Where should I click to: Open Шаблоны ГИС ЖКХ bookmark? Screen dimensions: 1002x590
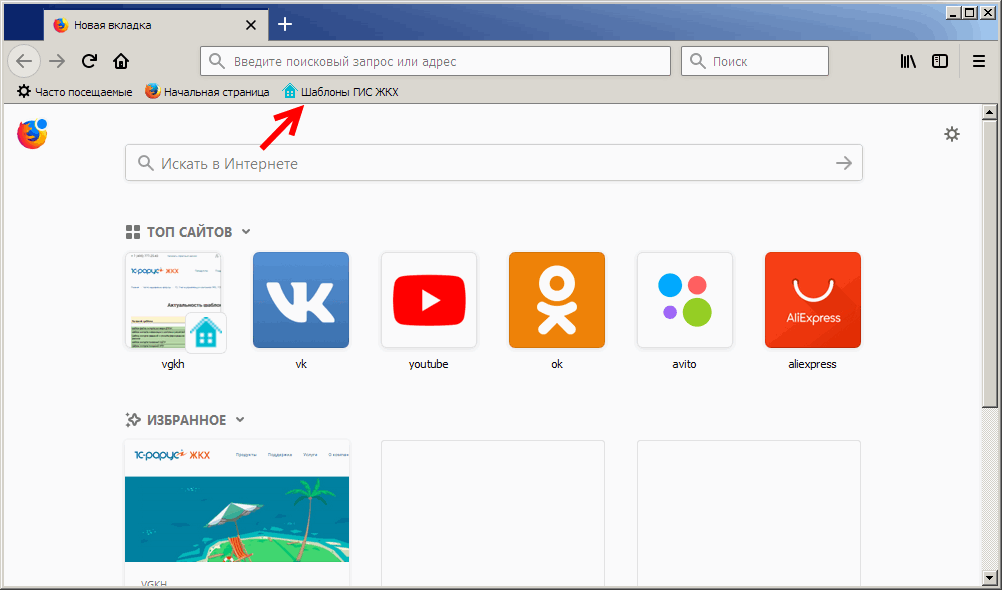pyautogui.click(x=341, y=92)
